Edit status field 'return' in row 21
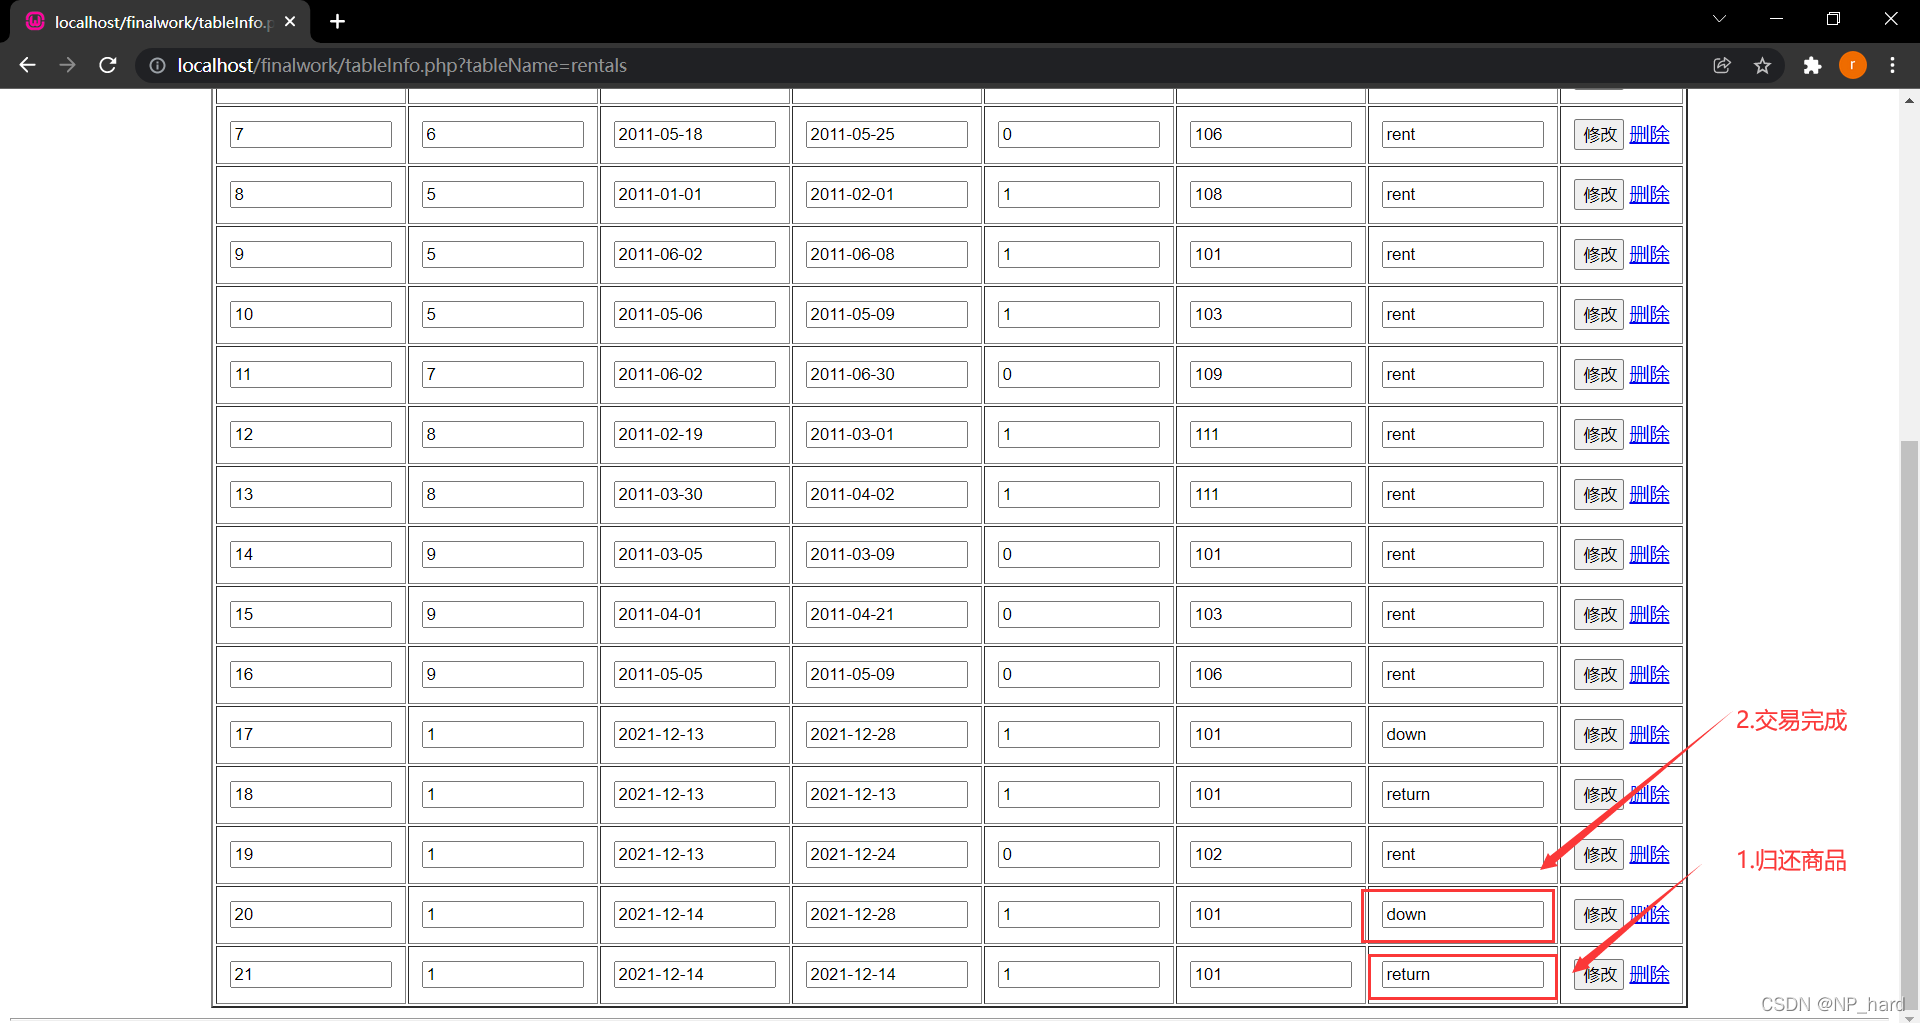 (x=1462, y=974)
